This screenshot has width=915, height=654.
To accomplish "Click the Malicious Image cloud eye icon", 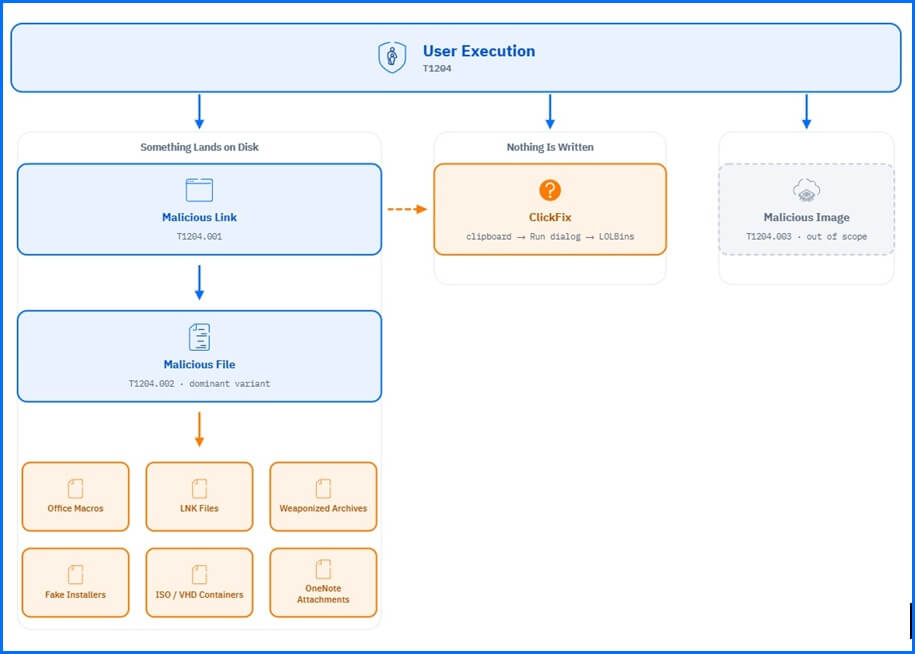I will 806,190.
